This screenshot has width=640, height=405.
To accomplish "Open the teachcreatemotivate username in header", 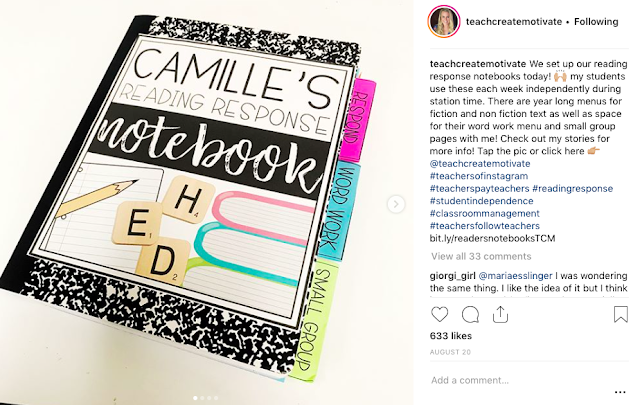I will pyautogui.click(x=514, y=22).
